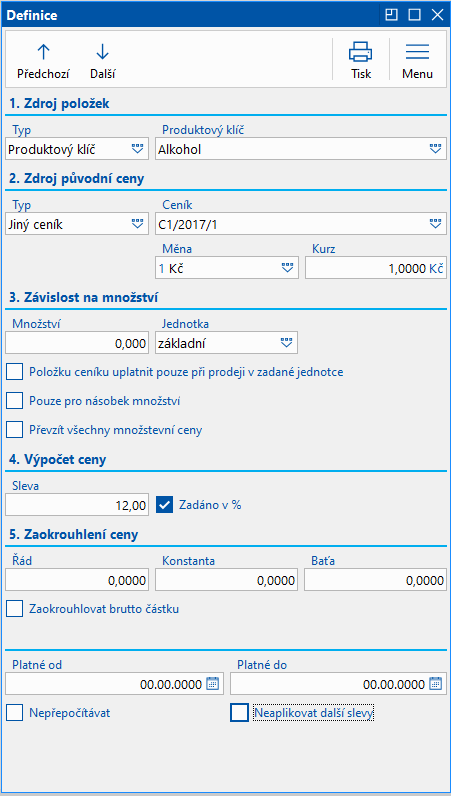
Task: Open the Ceník C1/2017/1 dropdown
Action: [435, 224]
